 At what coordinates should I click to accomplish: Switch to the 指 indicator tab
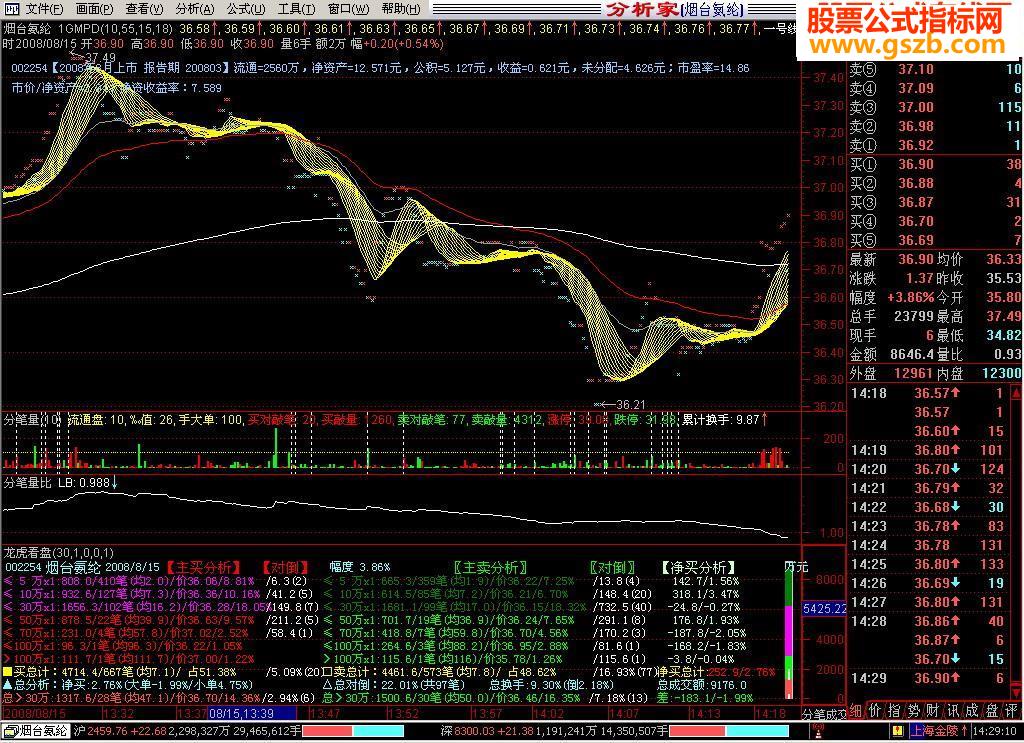point(894,711)
